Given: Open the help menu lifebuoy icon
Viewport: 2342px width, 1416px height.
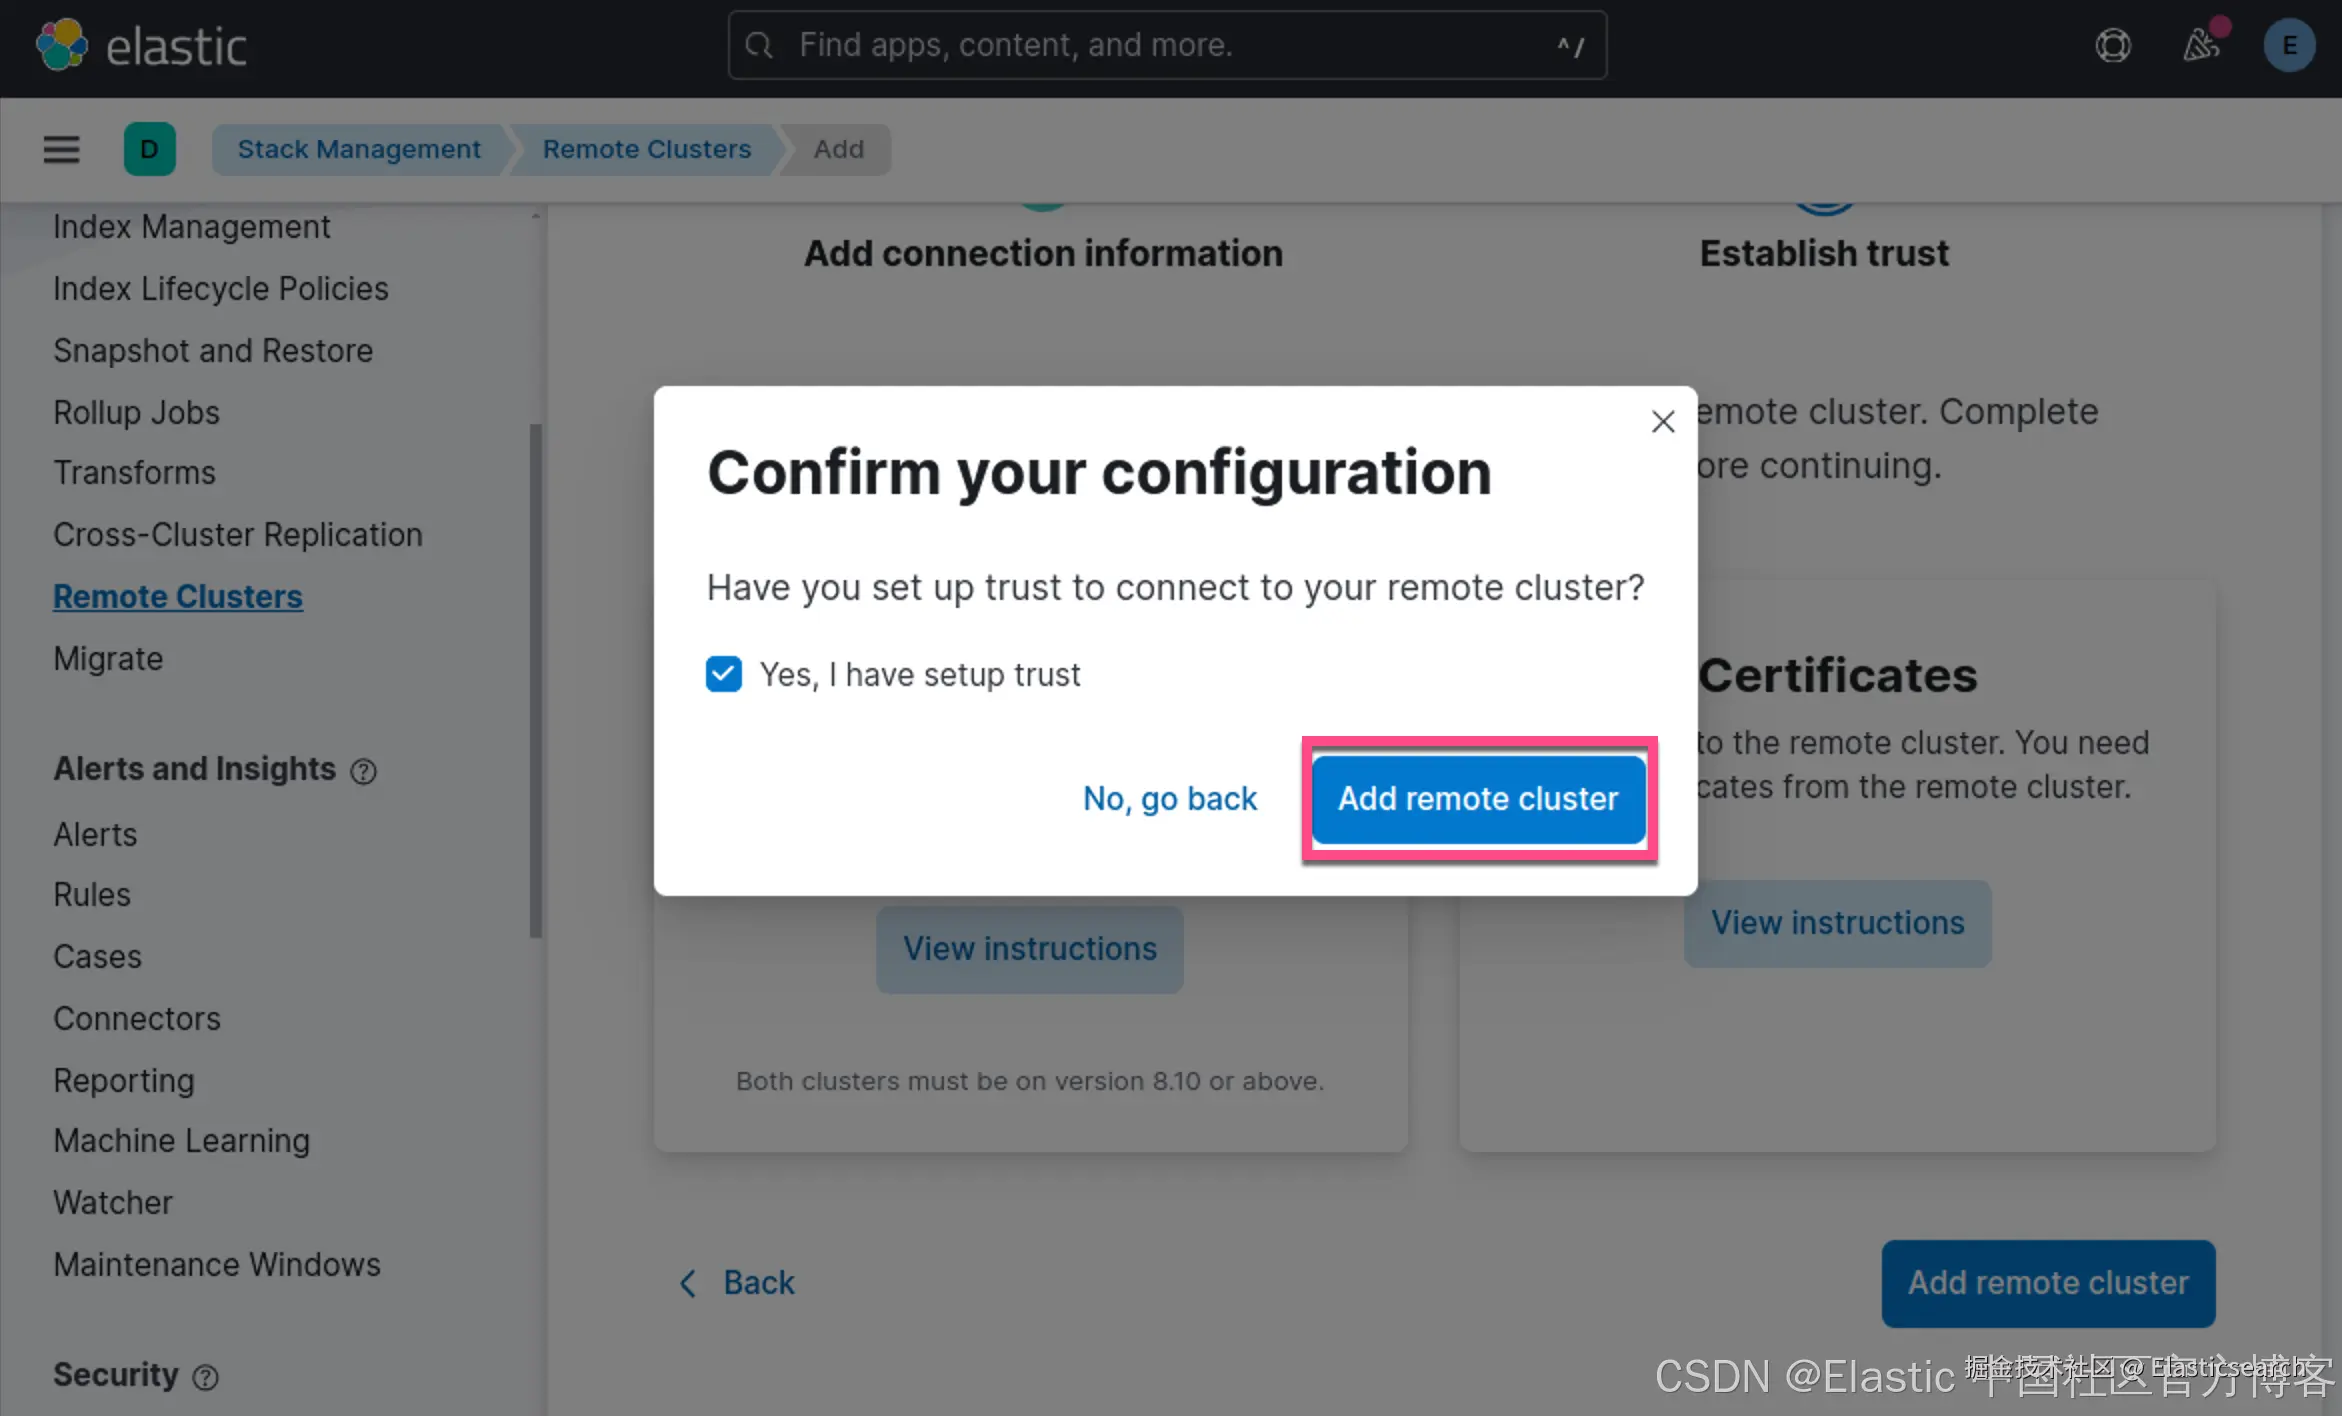Looking at the screenshot, I should click(x=2112, y=46).
